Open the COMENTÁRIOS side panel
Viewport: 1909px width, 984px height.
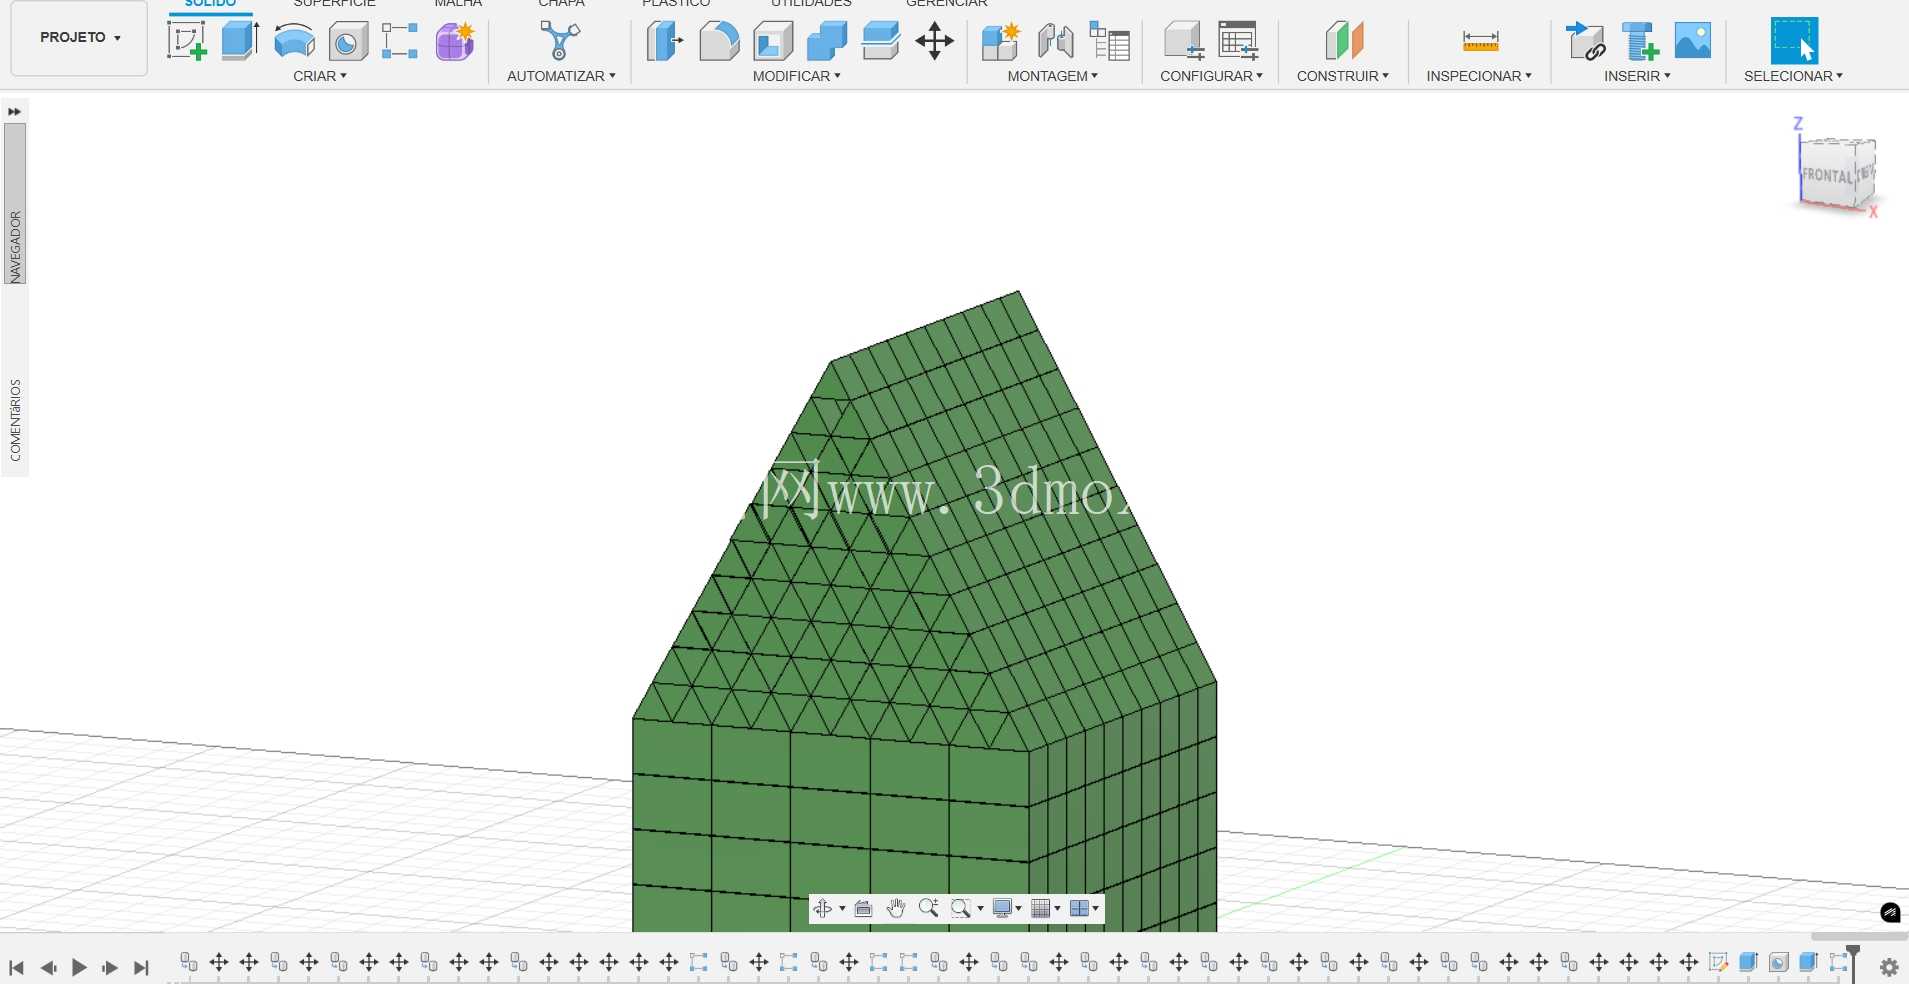coord(15,420)
